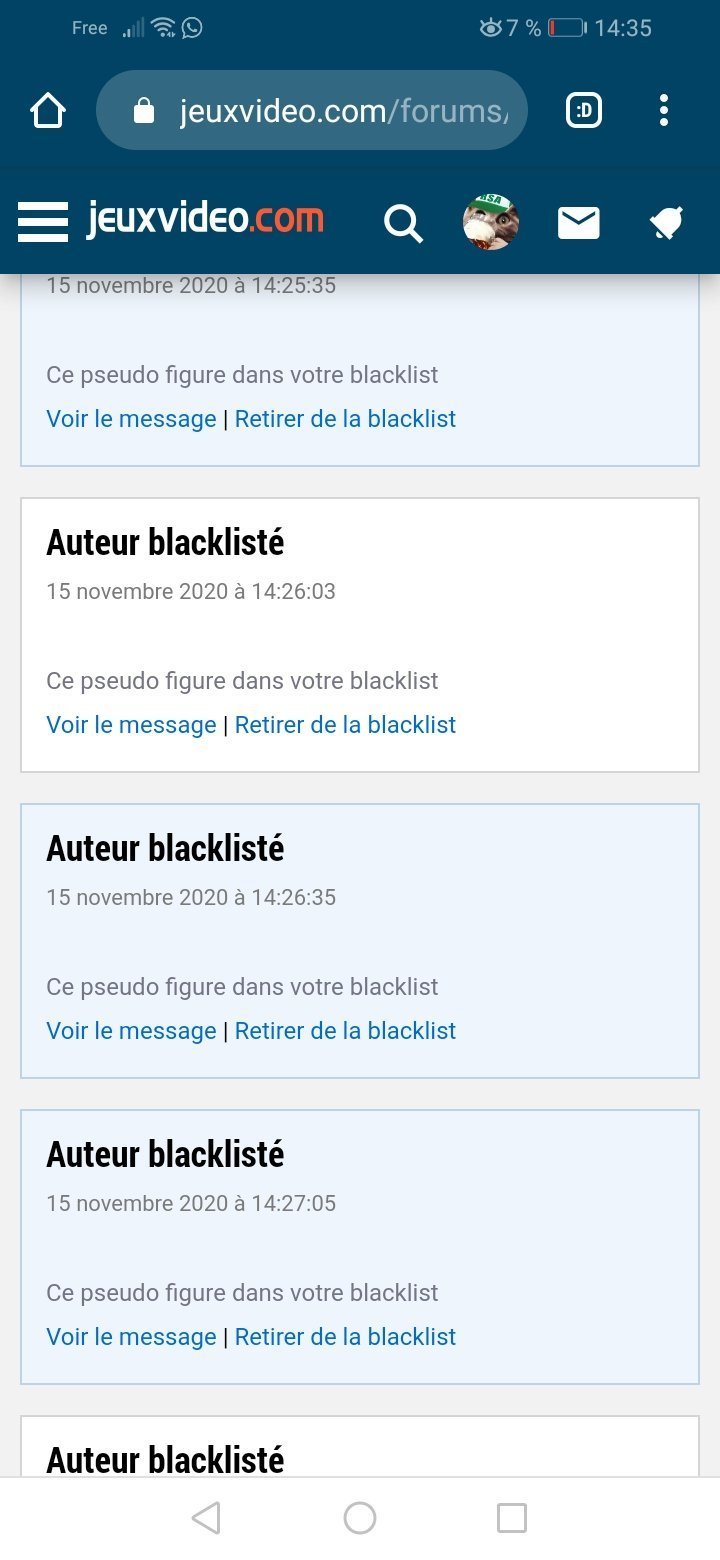The image size is (720, 1560).
Task: Open the user profile avatar
Action: pyautogui.click(x=490, y=222)
